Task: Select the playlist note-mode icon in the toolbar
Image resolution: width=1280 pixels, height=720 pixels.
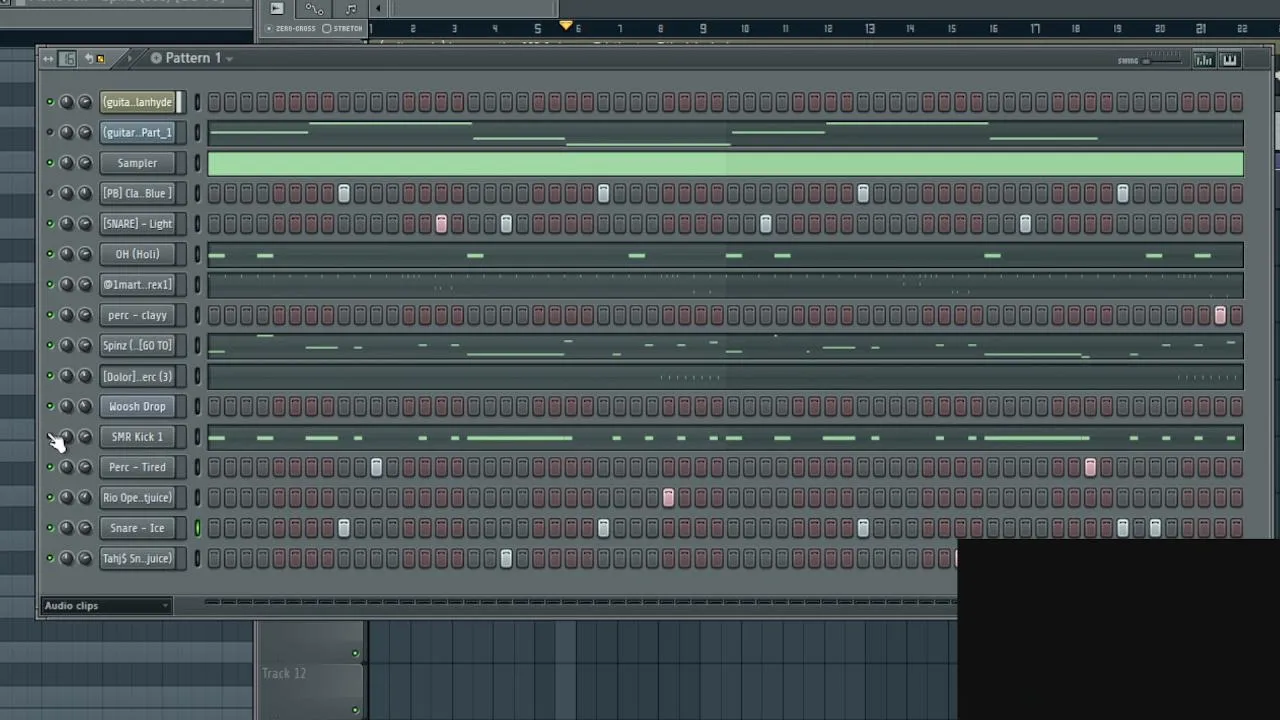Action: point(351,9)
